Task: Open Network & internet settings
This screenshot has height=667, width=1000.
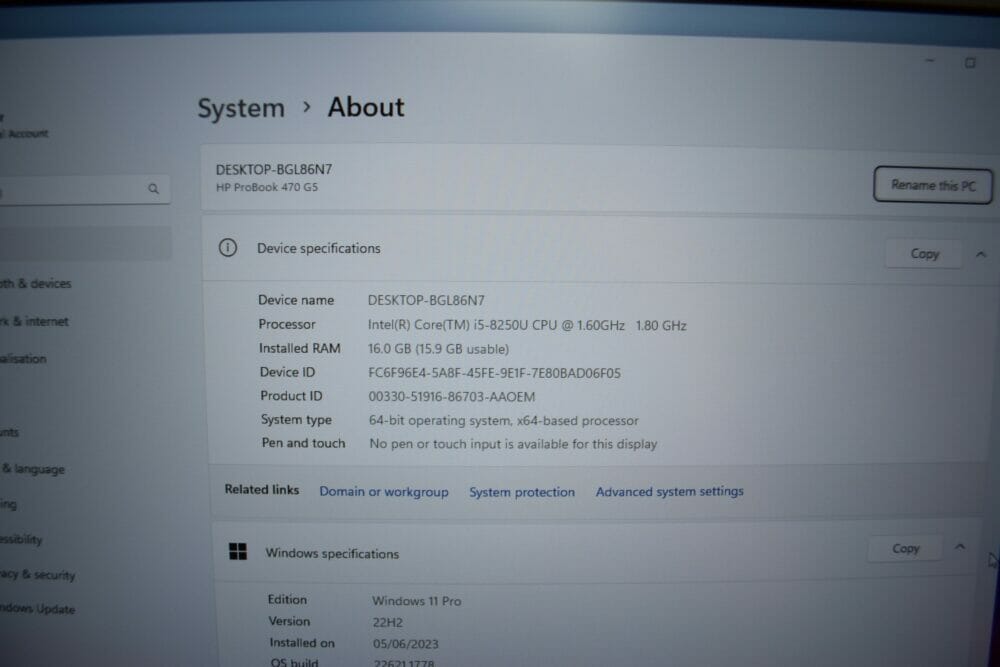Action: click(x=34, y=321)
